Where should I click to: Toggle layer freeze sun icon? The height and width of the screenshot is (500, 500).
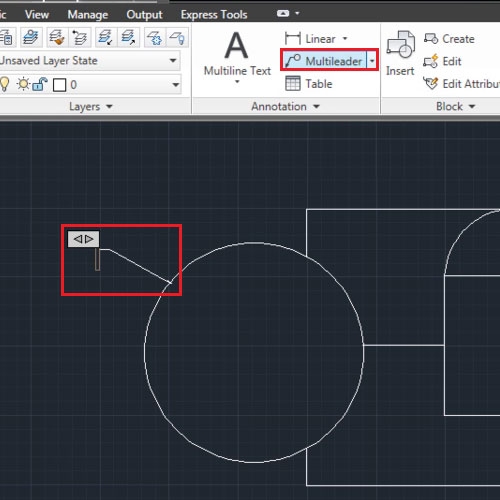coord(23,84)
